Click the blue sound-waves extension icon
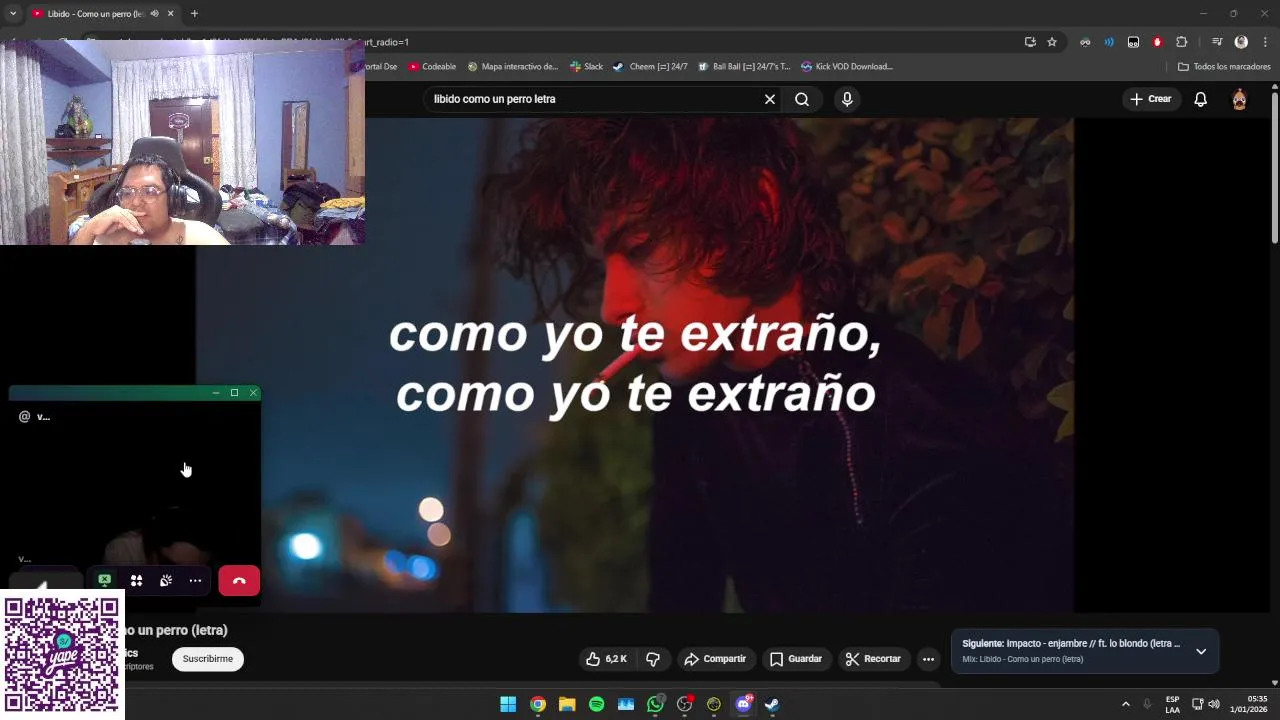1280x720 pixels. click(1109, 42)
